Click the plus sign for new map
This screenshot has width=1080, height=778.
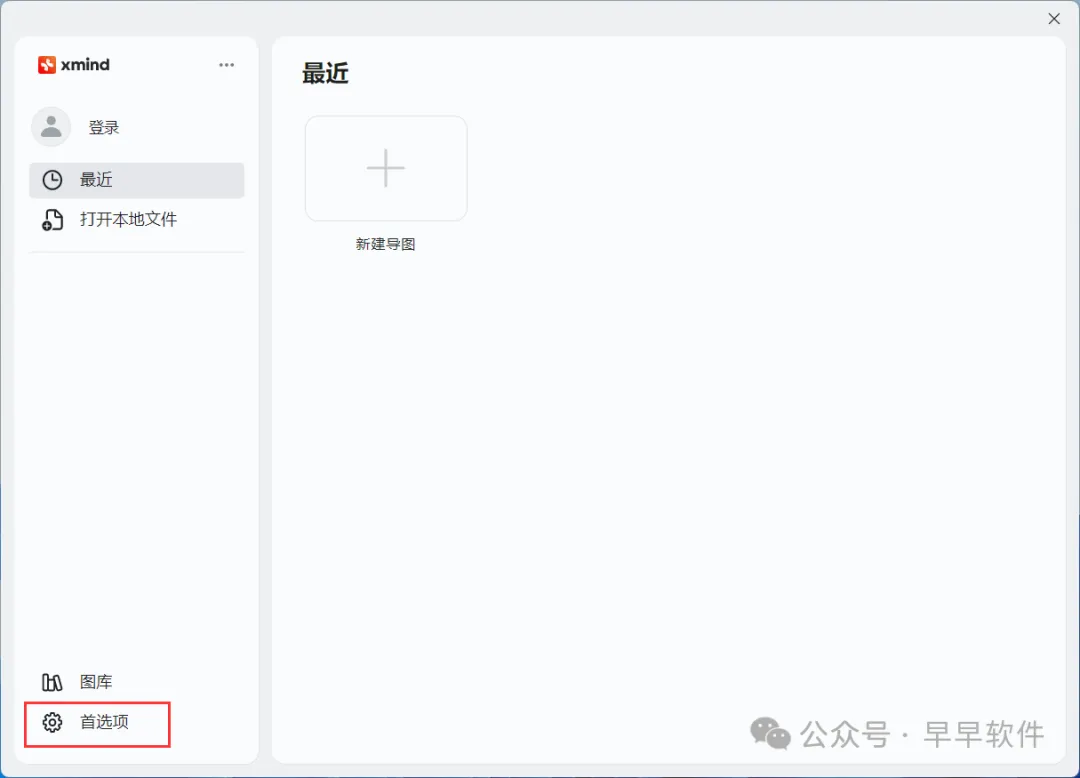pos(386,168)
